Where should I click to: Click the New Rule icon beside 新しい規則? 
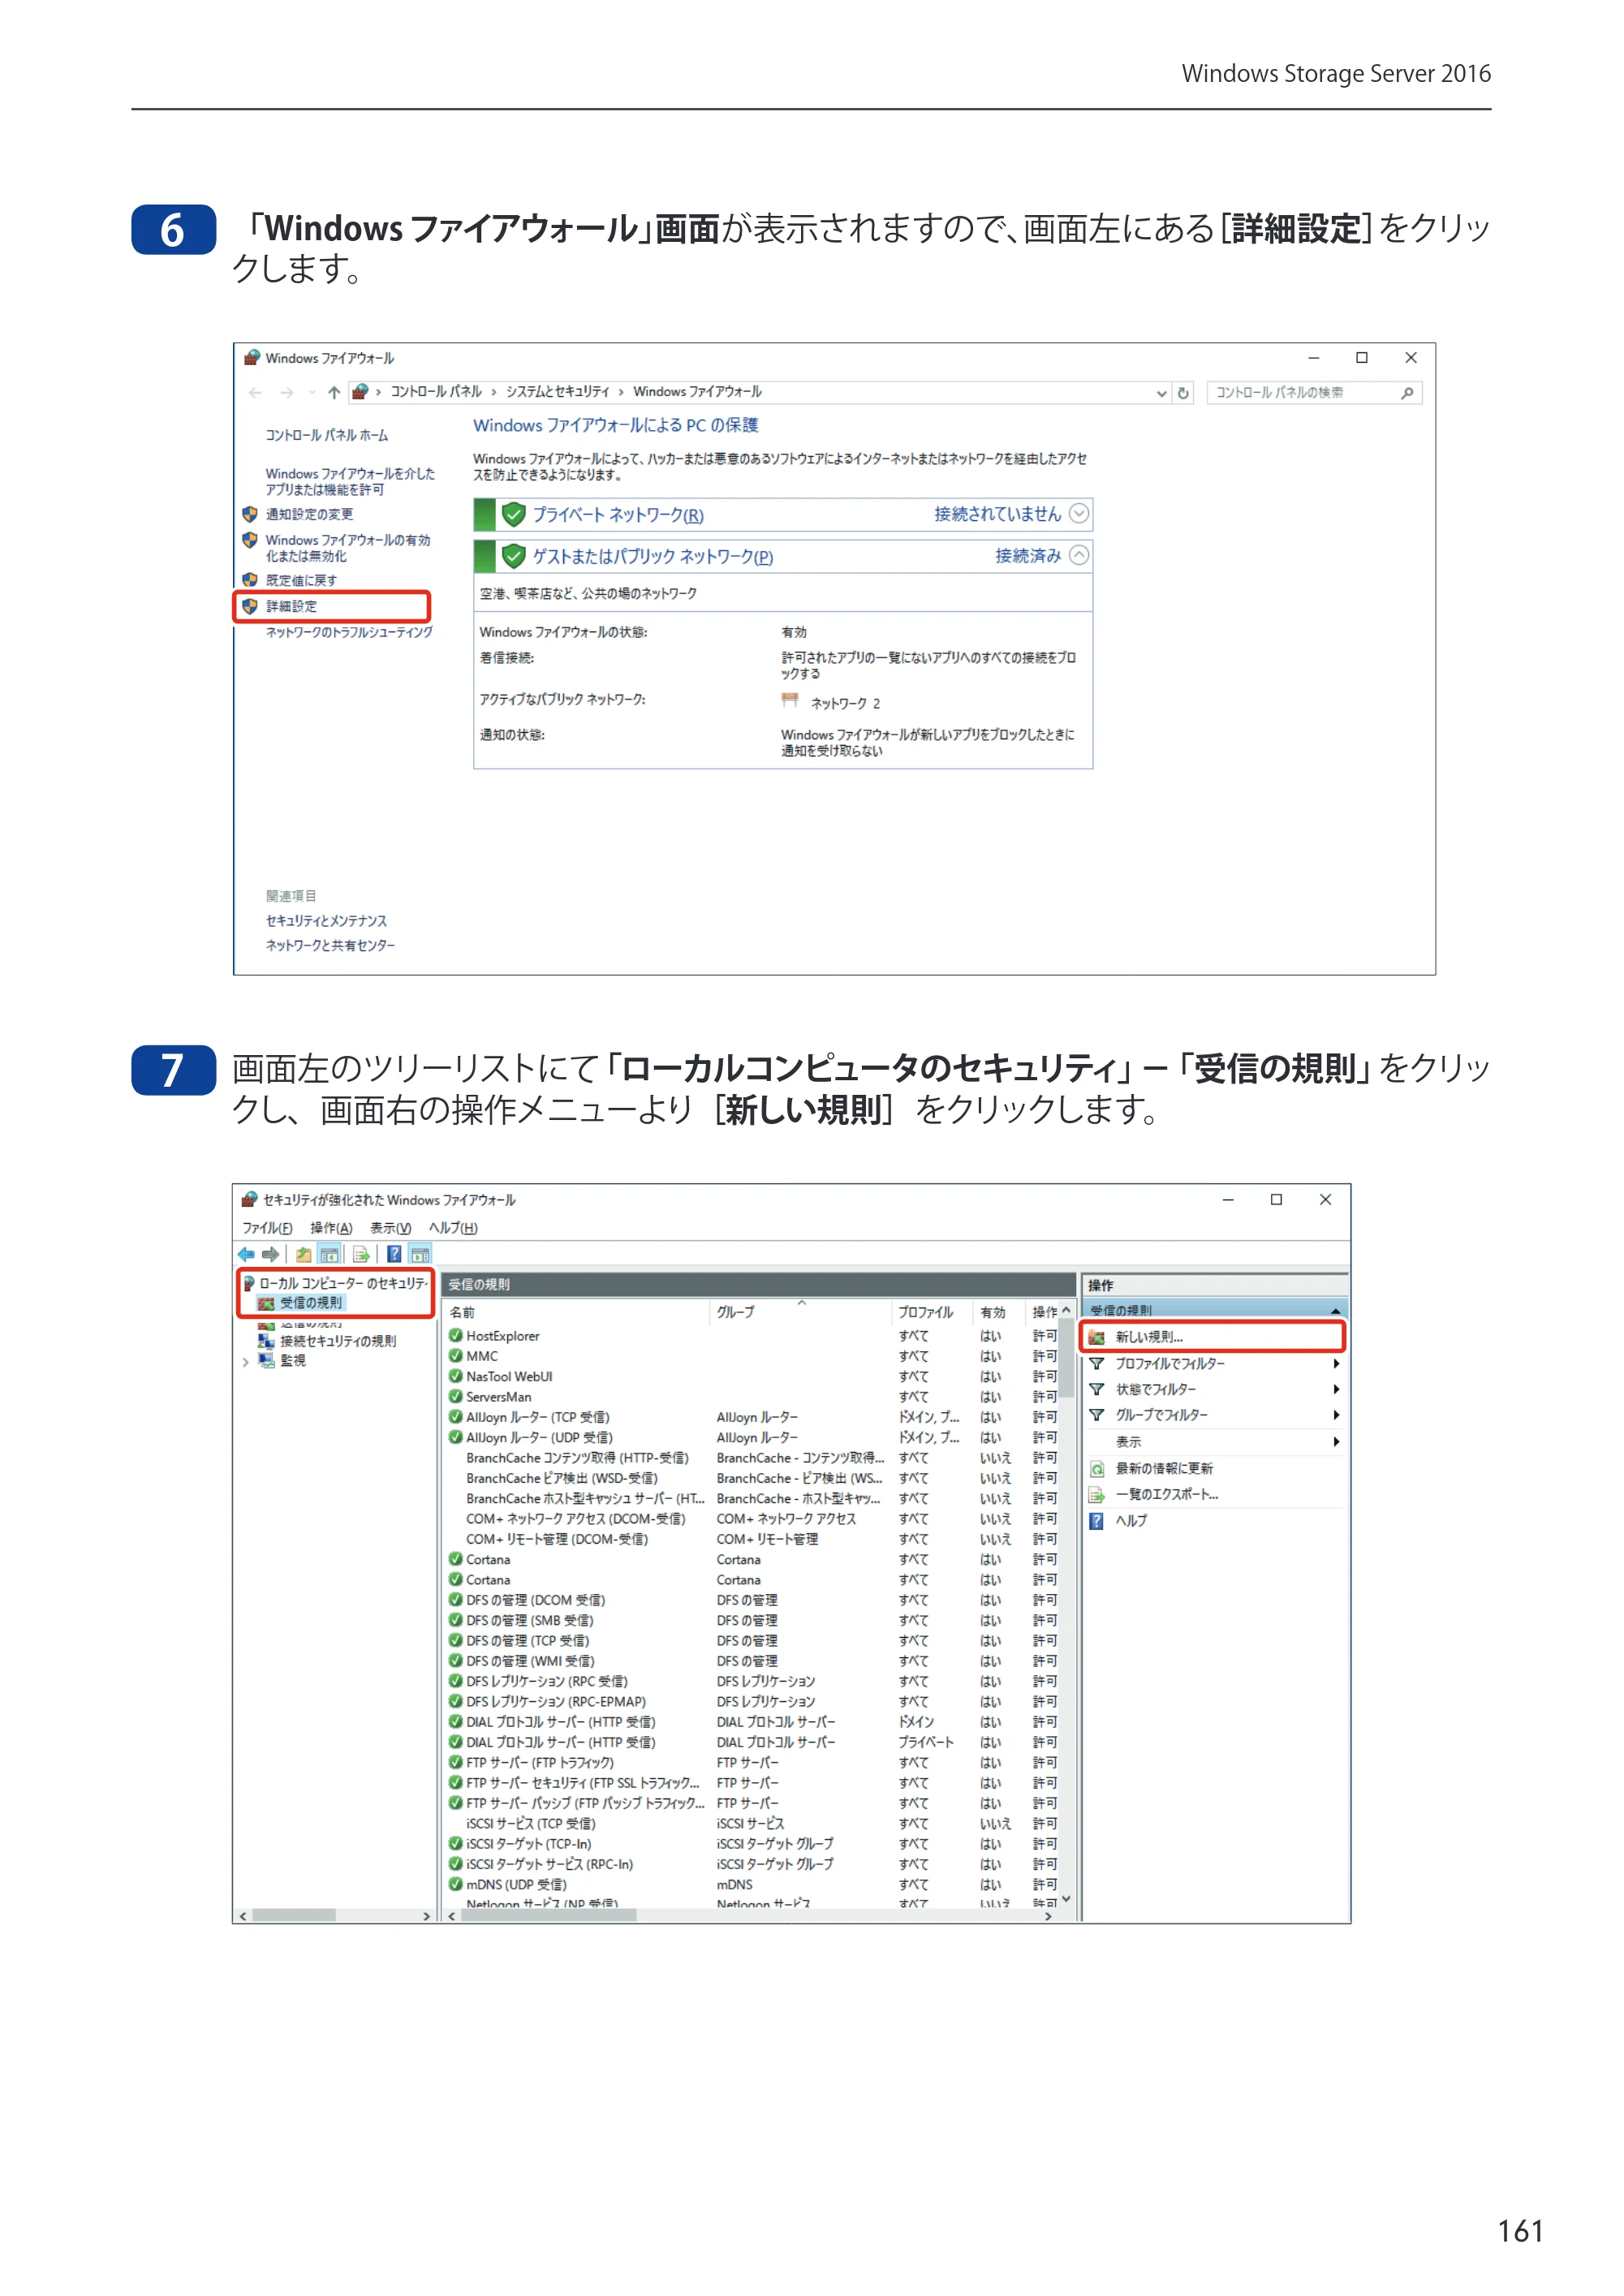1097,1337
